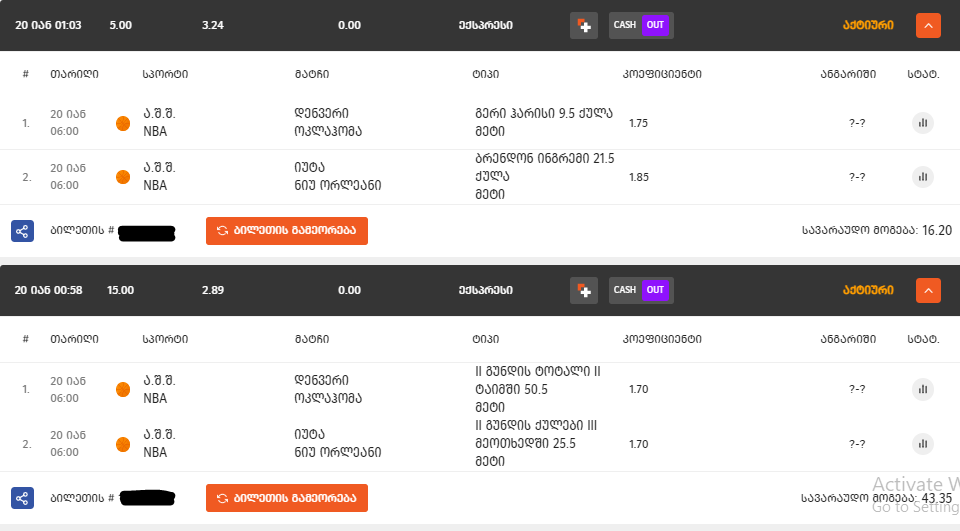Click basketball icon beside Gary Harris bet row
The width and height of the screenshot is (960, 531).
[x=123, y=123]
